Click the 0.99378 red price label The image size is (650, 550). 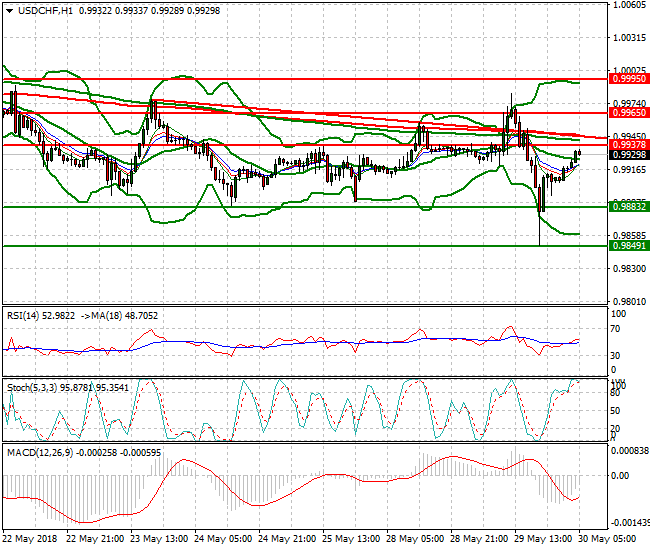pyautogui.click(x=629, y=145)
